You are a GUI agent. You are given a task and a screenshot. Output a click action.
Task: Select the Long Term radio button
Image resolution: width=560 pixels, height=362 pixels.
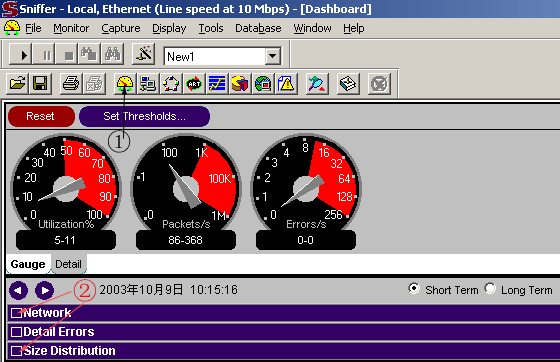tap(490, 288)
